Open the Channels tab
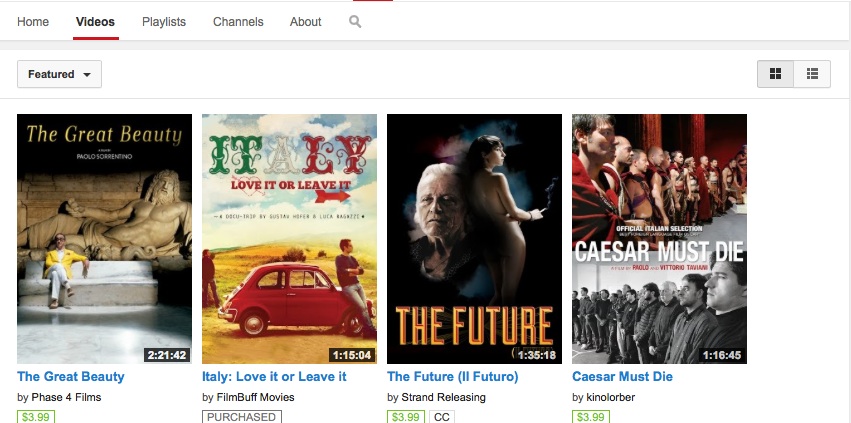851x423 pixels. pos(238,22)
